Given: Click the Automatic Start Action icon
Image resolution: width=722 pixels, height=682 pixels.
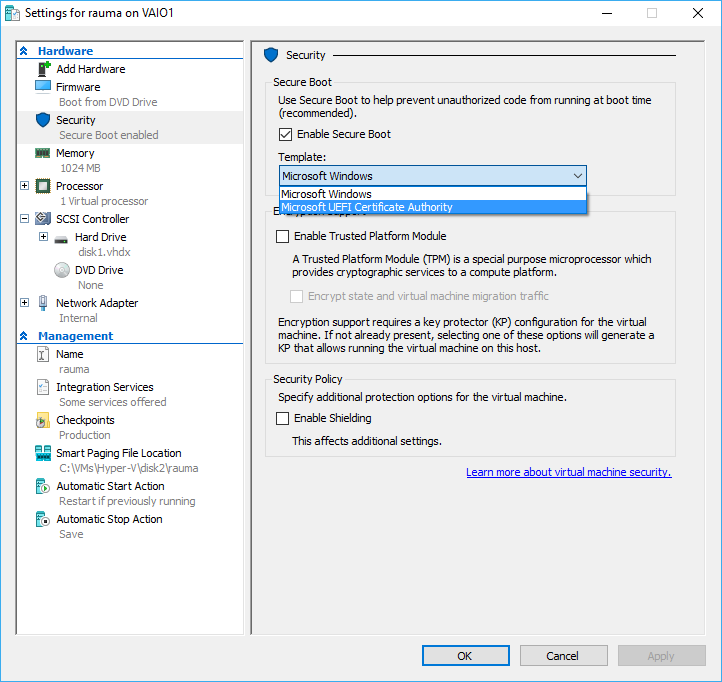Looking at the screenshot, I should pos(43,486).
